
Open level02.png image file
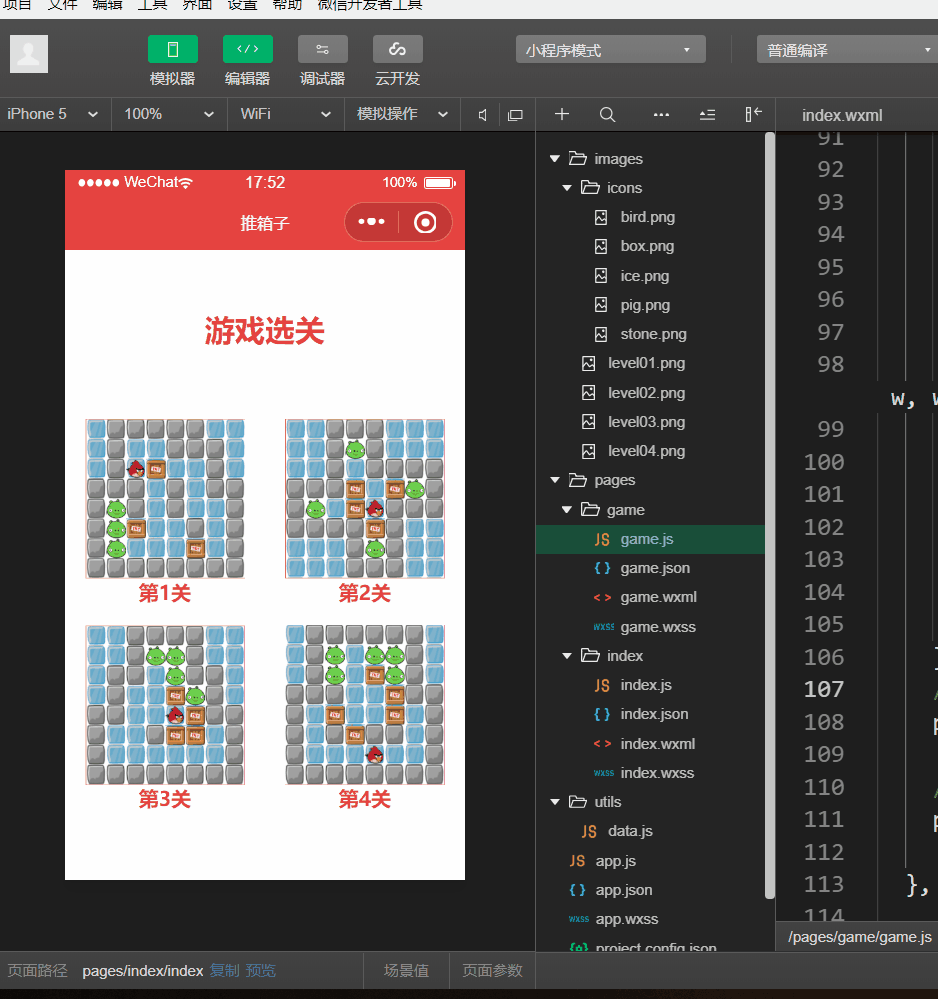click(646, 392)
